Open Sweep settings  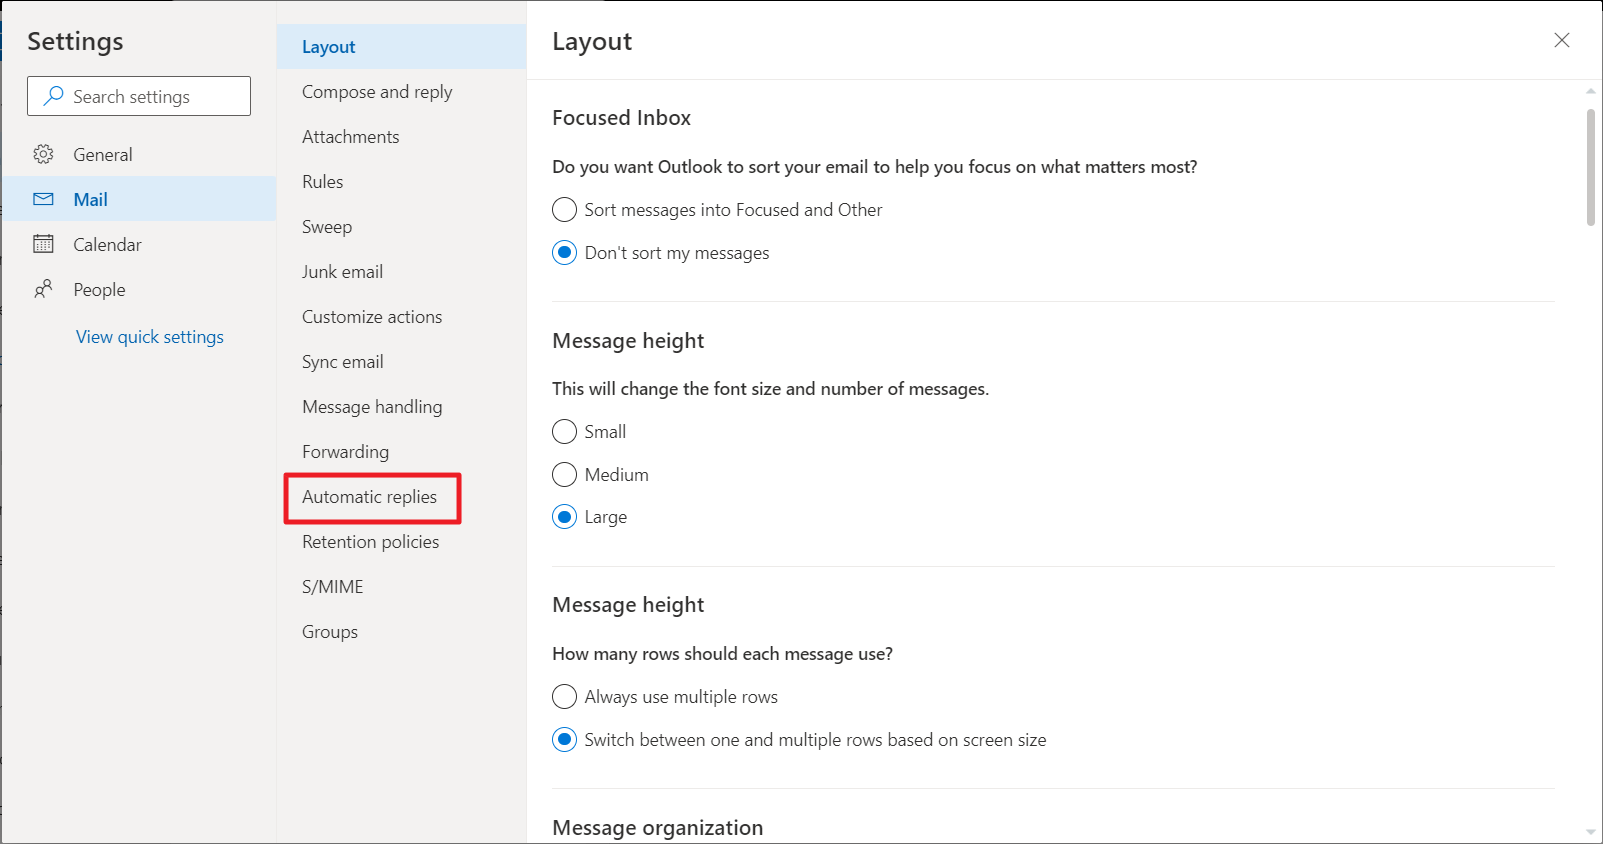[x=401, y=227]
